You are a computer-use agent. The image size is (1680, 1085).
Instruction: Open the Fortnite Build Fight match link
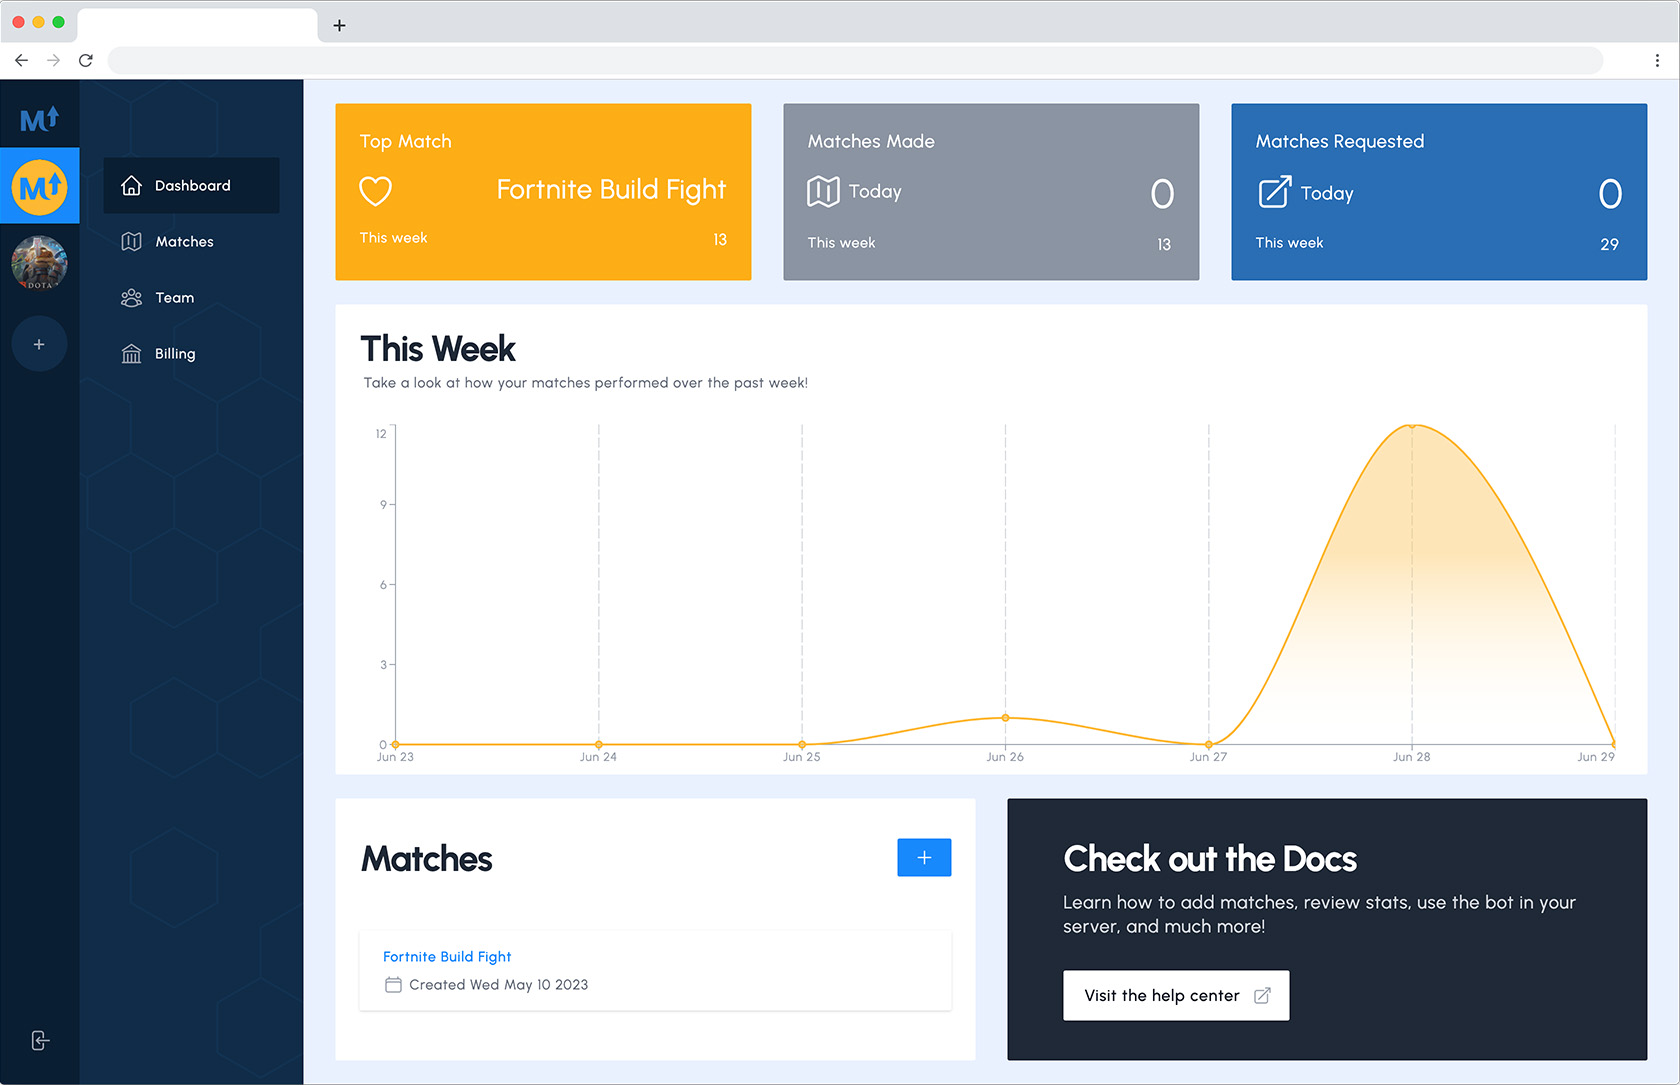tap(447, 957)
